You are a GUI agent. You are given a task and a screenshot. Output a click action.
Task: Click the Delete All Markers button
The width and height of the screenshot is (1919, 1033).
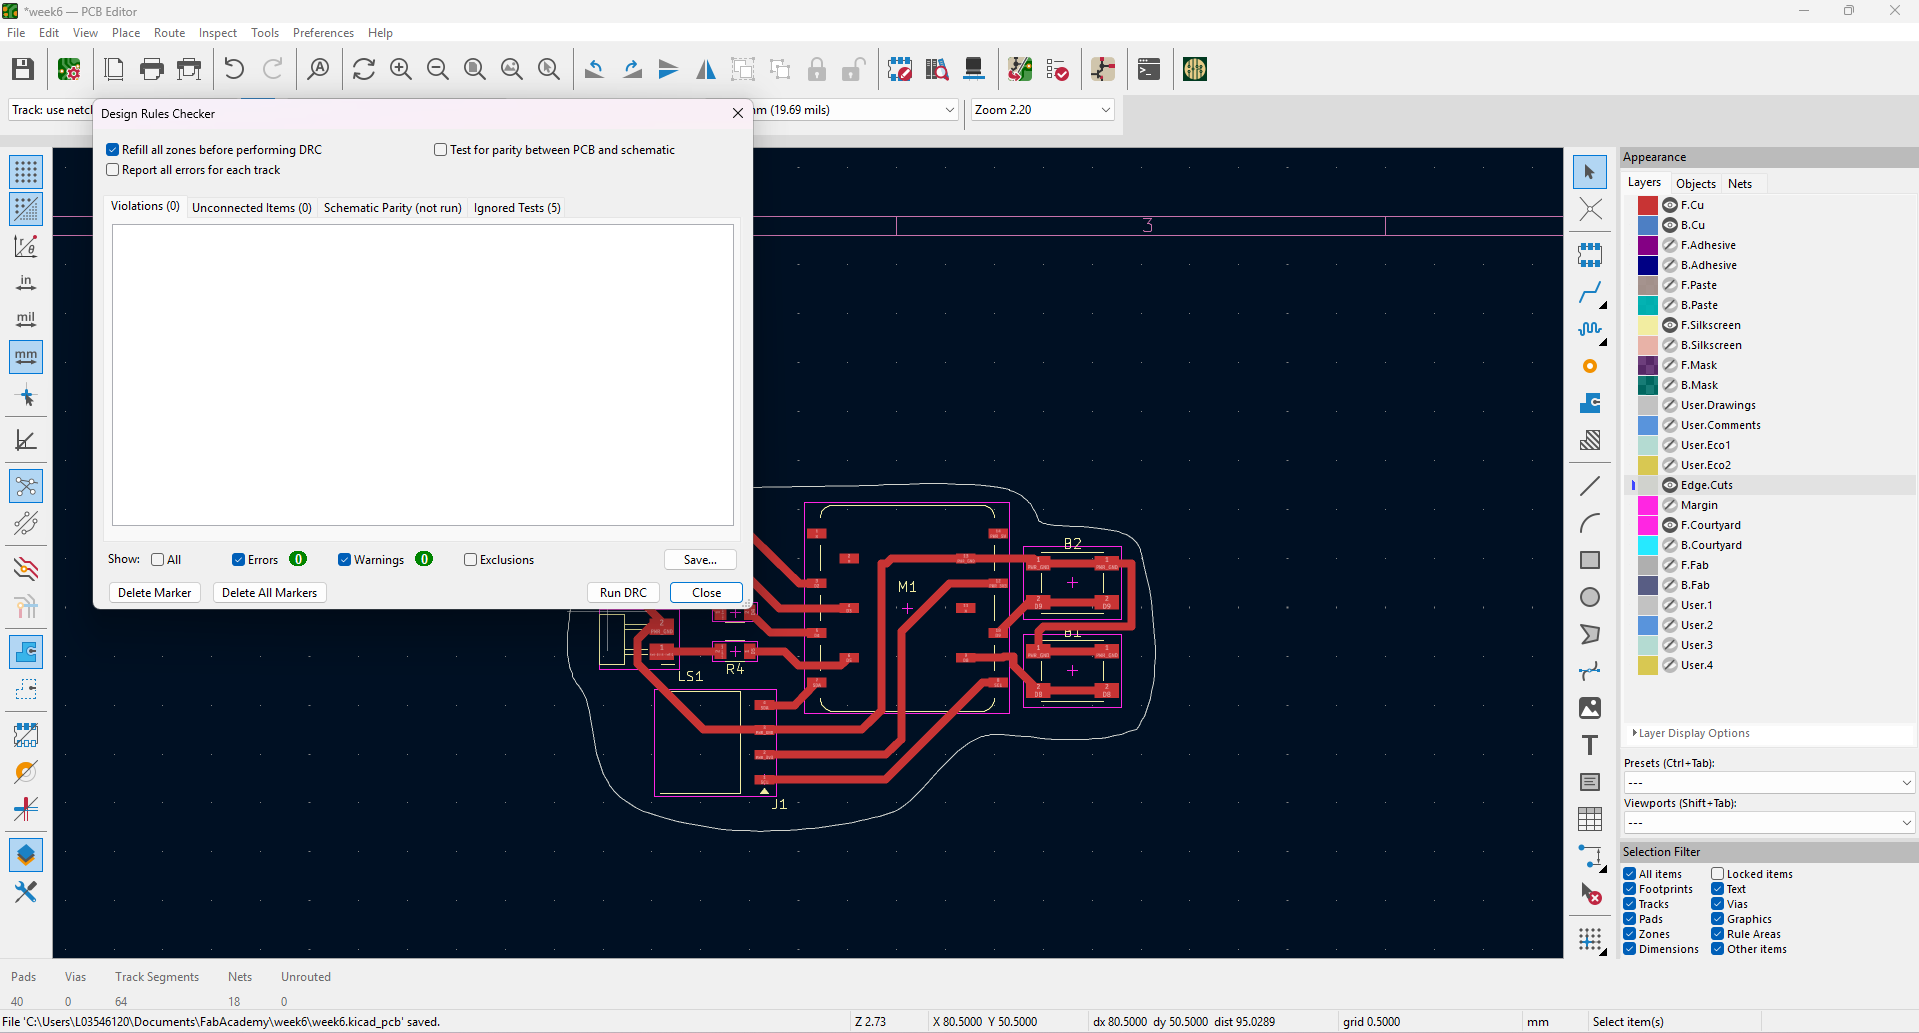(269, 593)
